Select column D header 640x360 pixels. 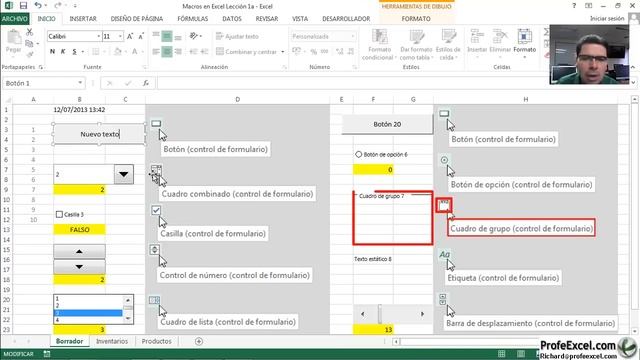tap(238, 99)
